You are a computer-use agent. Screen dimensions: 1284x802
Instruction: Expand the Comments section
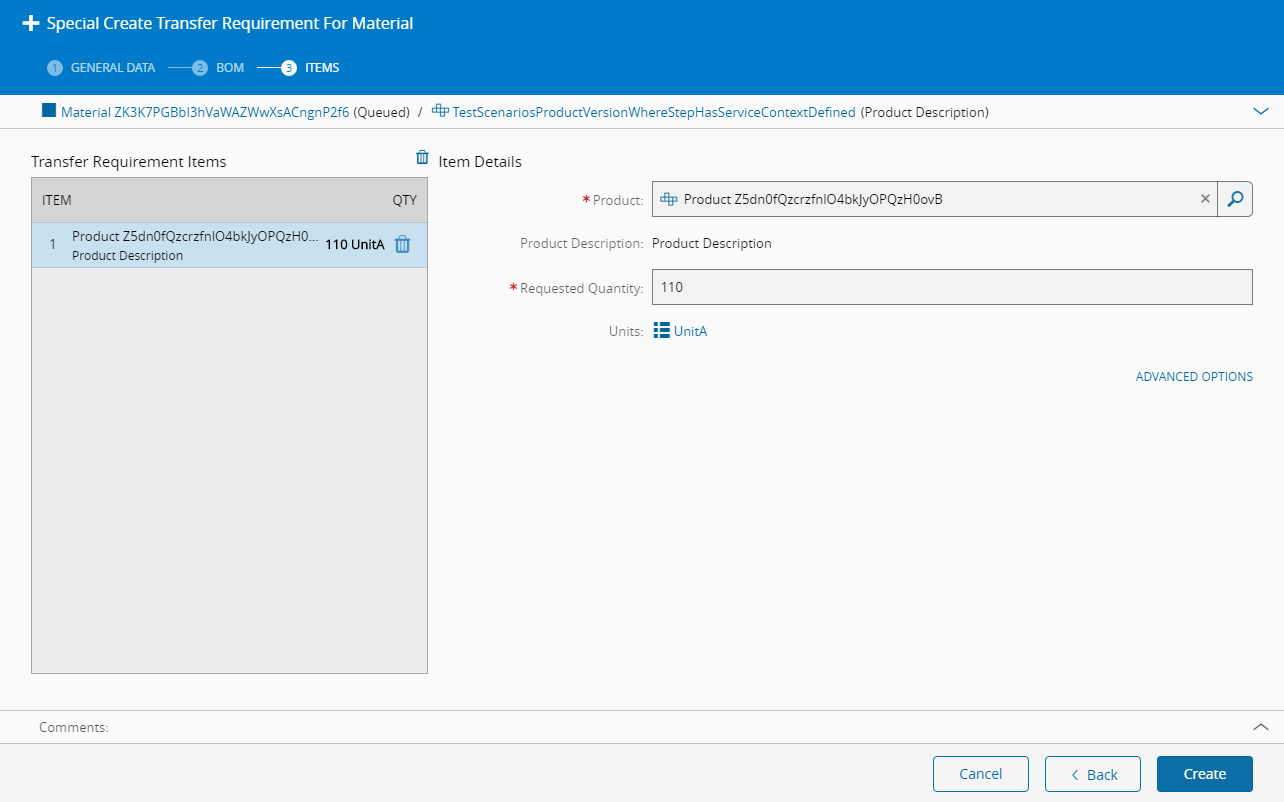click(x=1260, y=727)
